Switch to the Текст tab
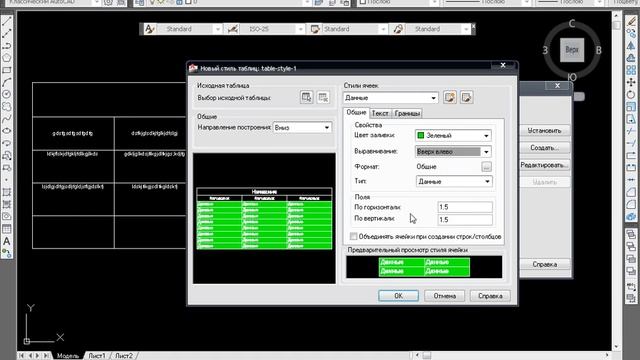Screen dimensions: 640x360 [380, 113]
